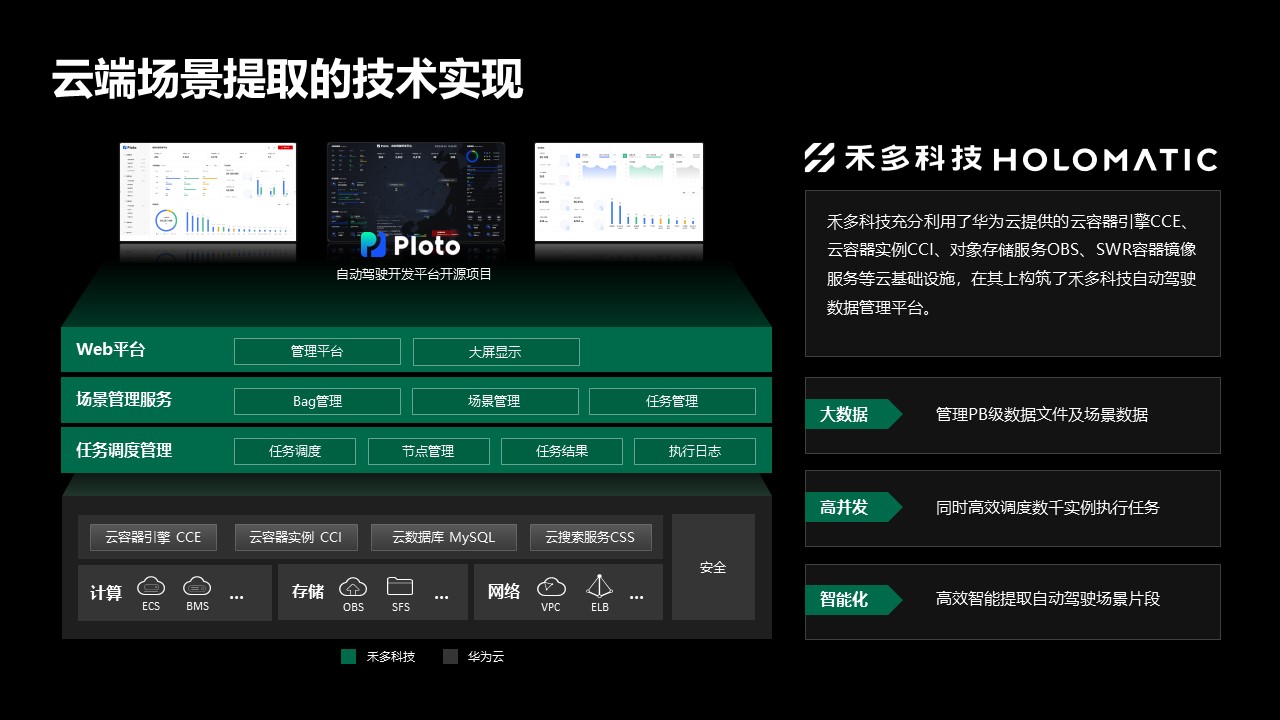The height and width of the screenshot is (720, 1280).
Task: Click the 智能化 green tag
Action: click(x=854, y=600)
